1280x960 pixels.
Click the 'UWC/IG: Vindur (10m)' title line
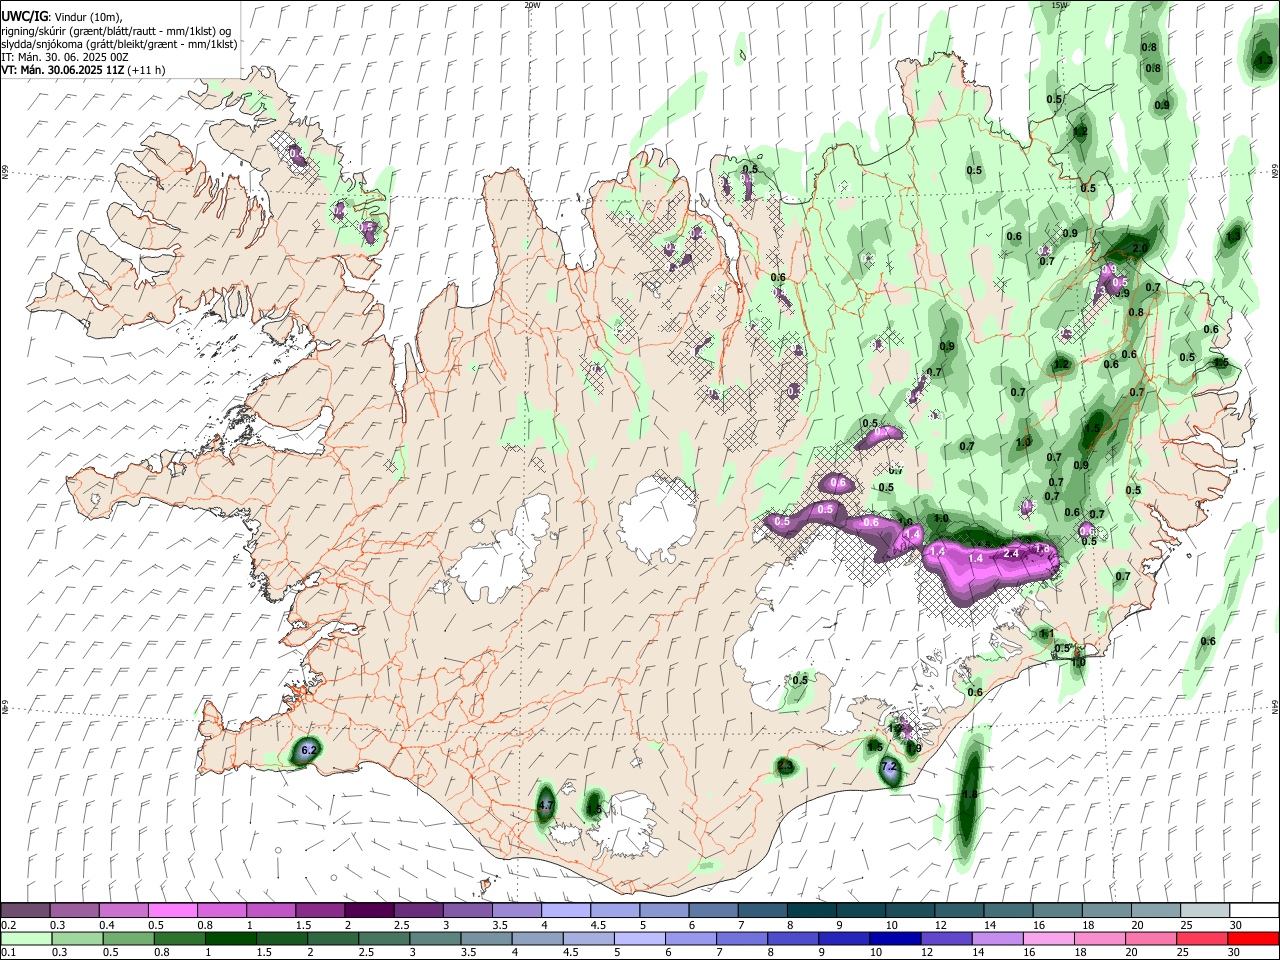click(62, 17)
